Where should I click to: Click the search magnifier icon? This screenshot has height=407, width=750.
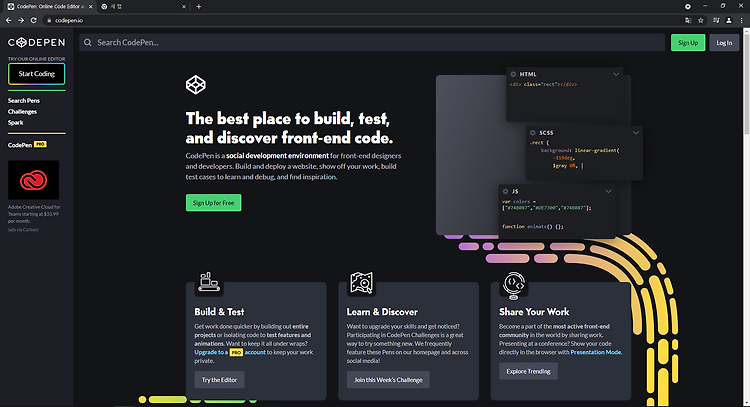[x=88, y=43]
